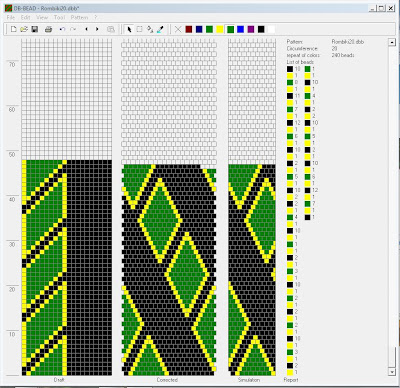The width and height of the screenshot is (400, 388).
Task: Shift the pattern left with arrow icon
Action: pyautogui.click(x=87, y=29)
